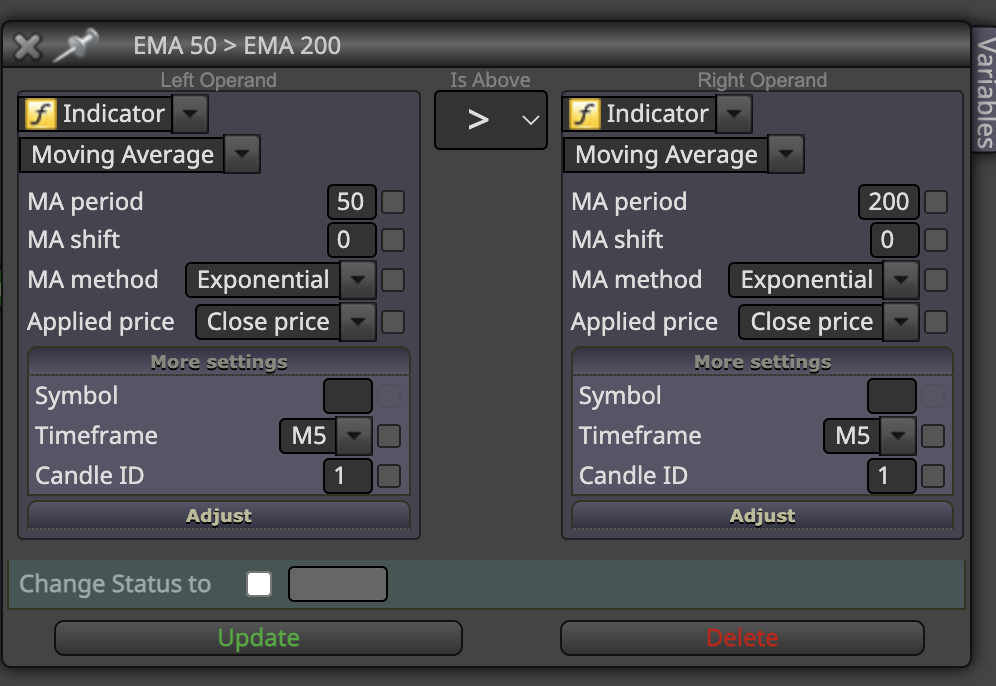Click the Change Status to value field

(338, 584)
